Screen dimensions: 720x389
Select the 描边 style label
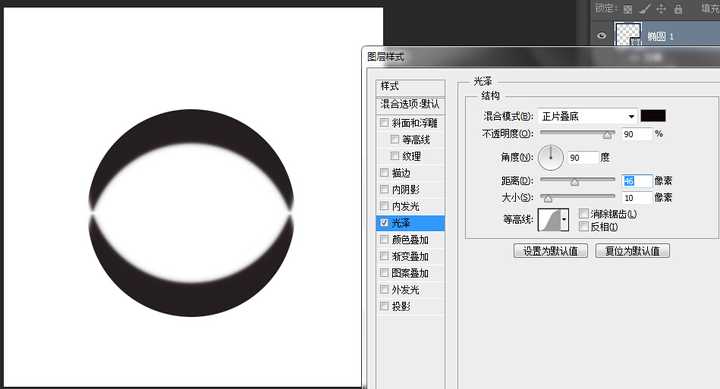point(401,173)
